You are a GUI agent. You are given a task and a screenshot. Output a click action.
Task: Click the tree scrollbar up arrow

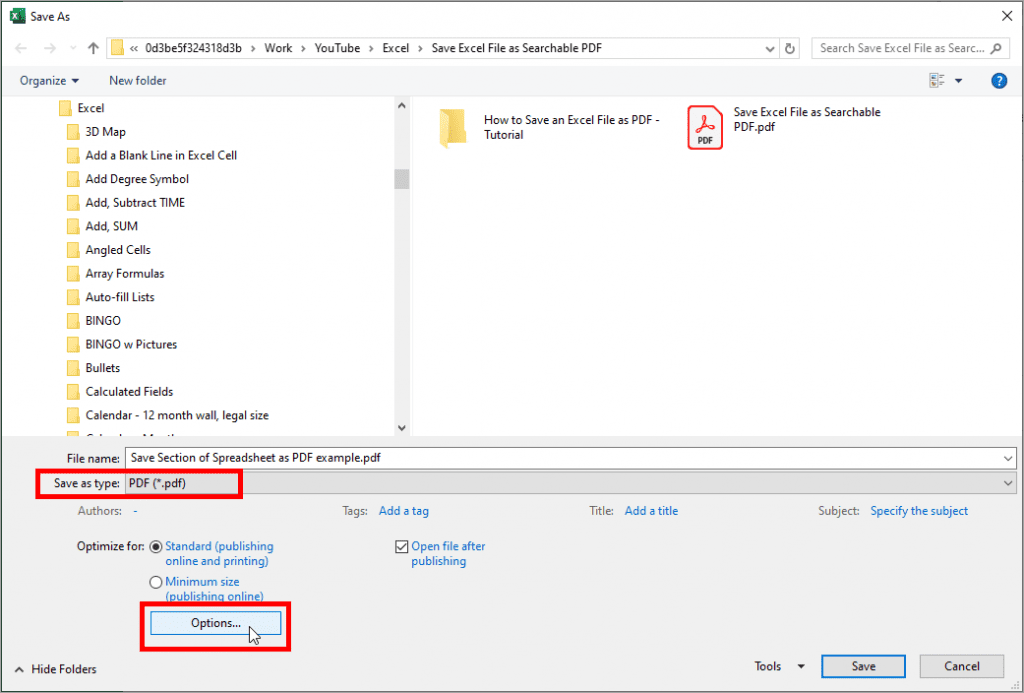pyautogui.click(x=402, y=105)
